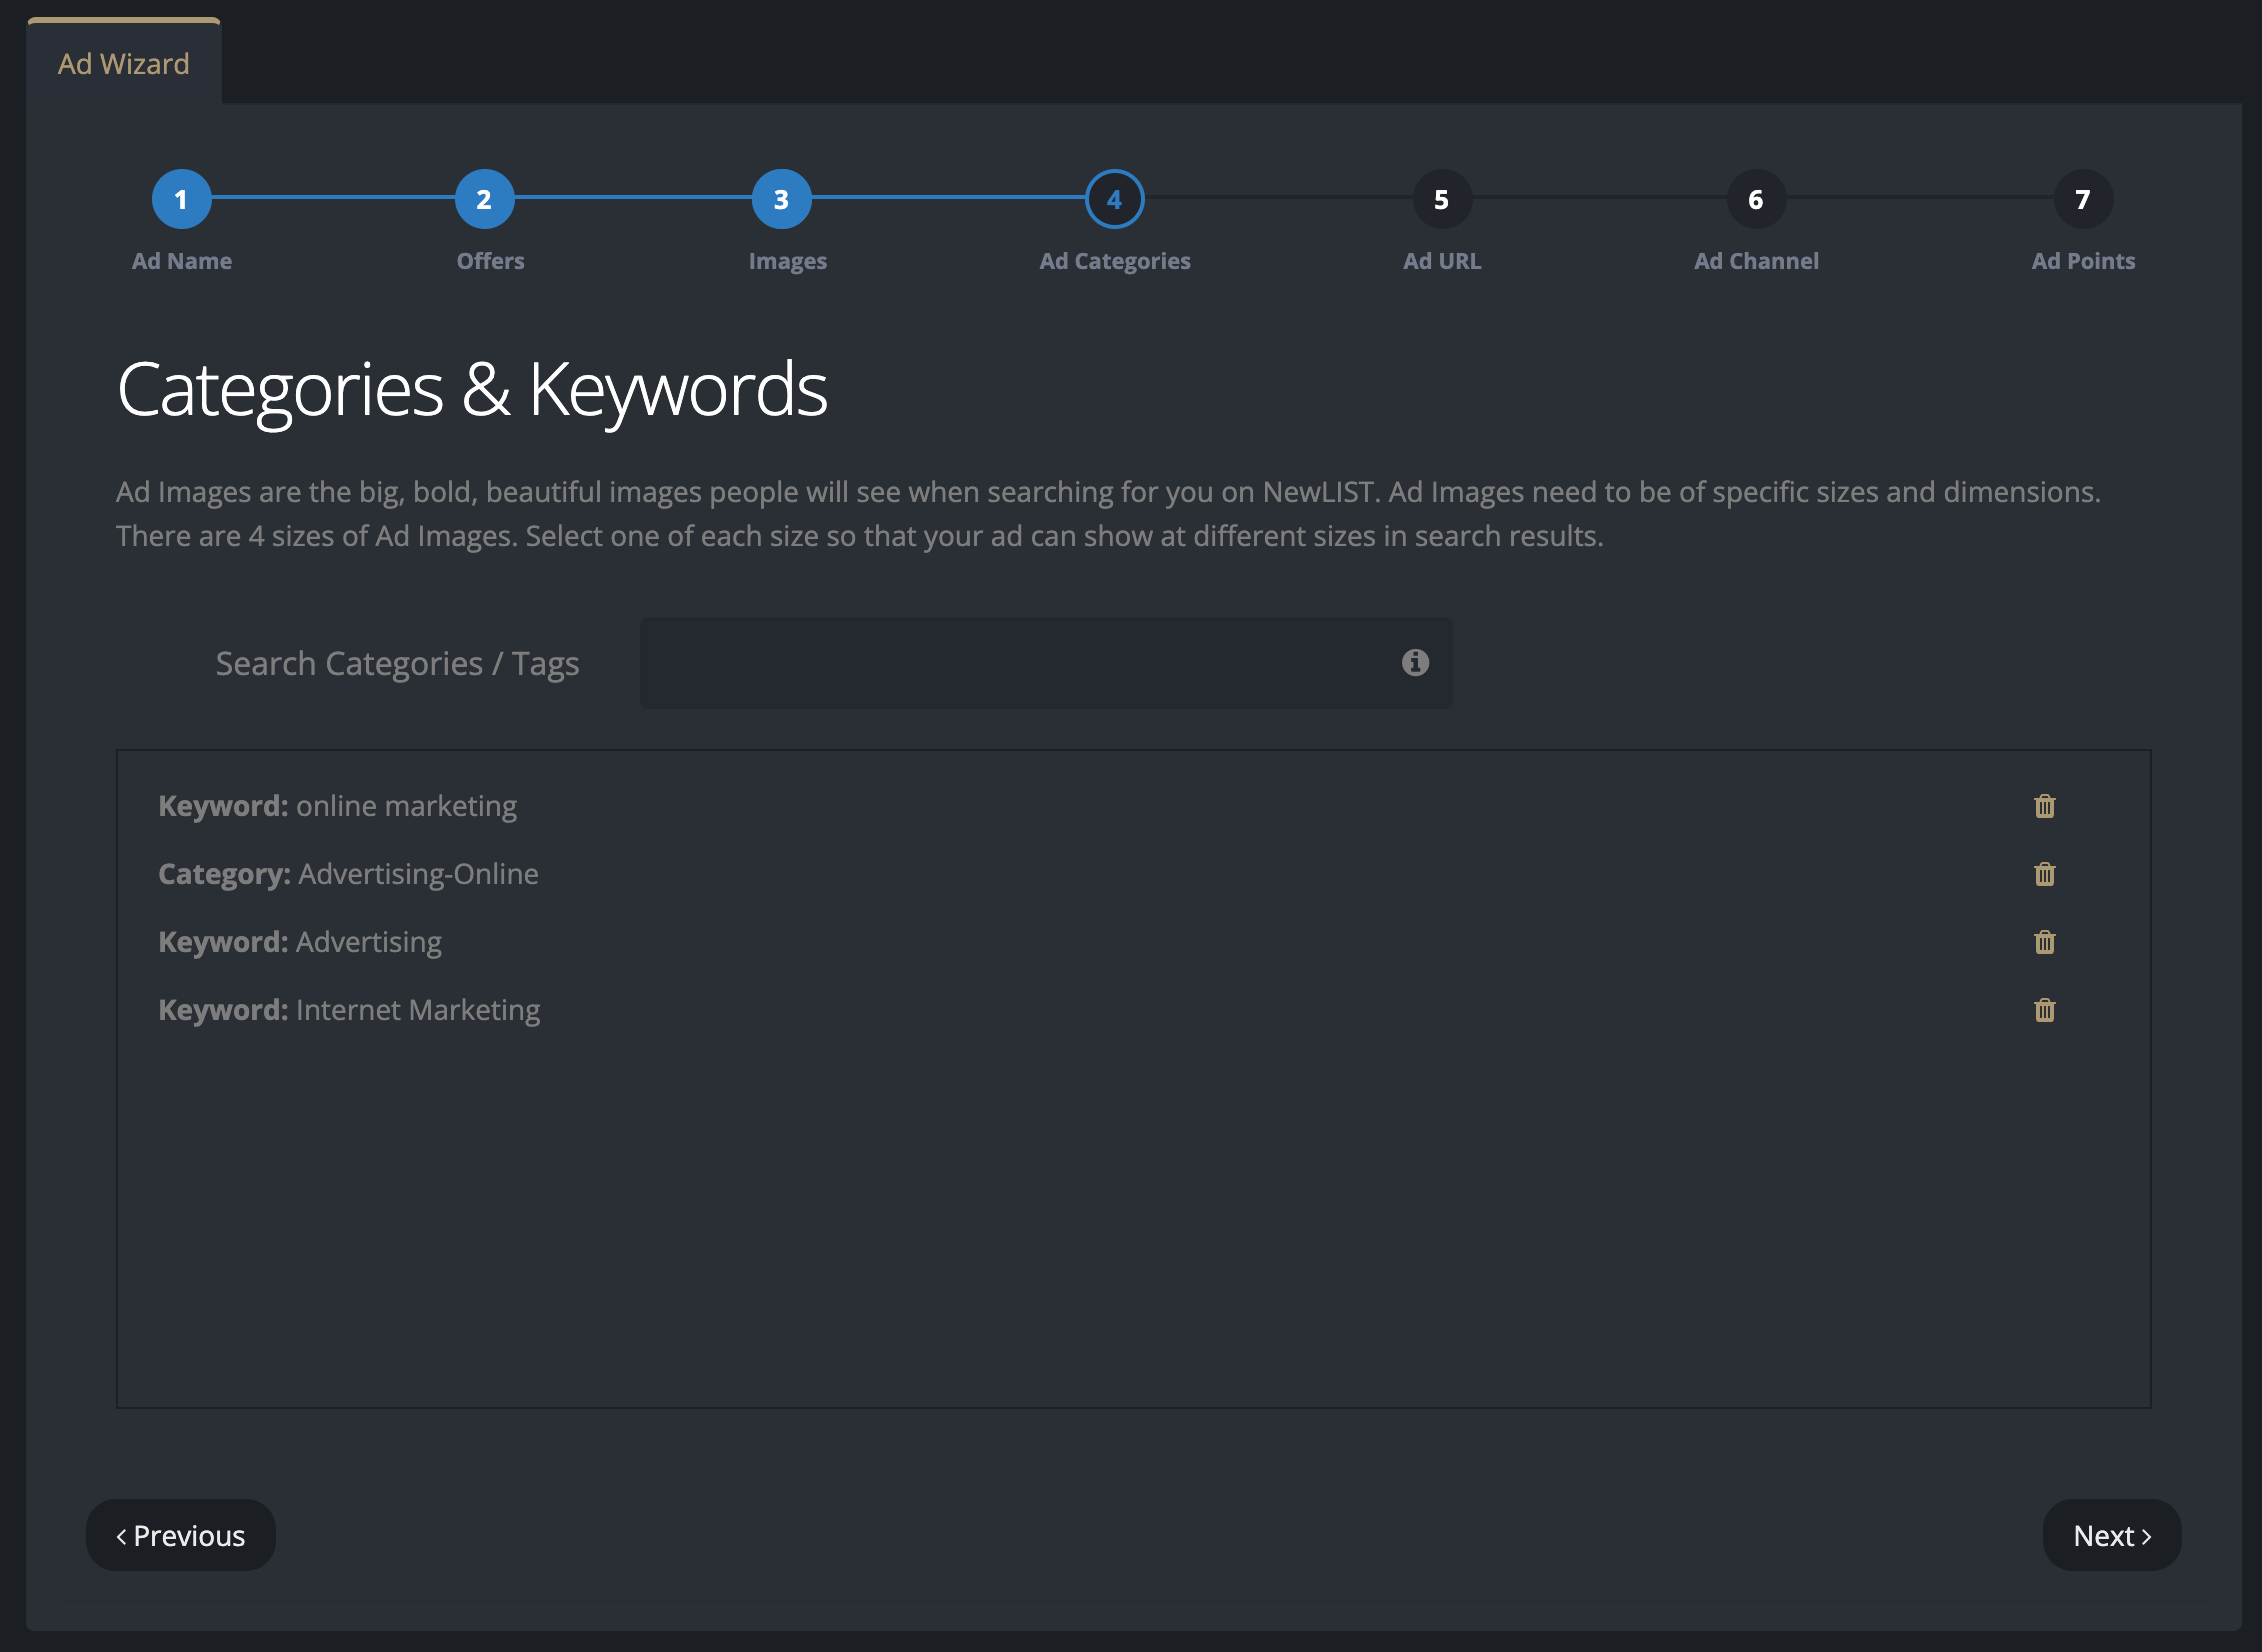Delete the 'Advertising' keyword row

(x=2044, y=942)
